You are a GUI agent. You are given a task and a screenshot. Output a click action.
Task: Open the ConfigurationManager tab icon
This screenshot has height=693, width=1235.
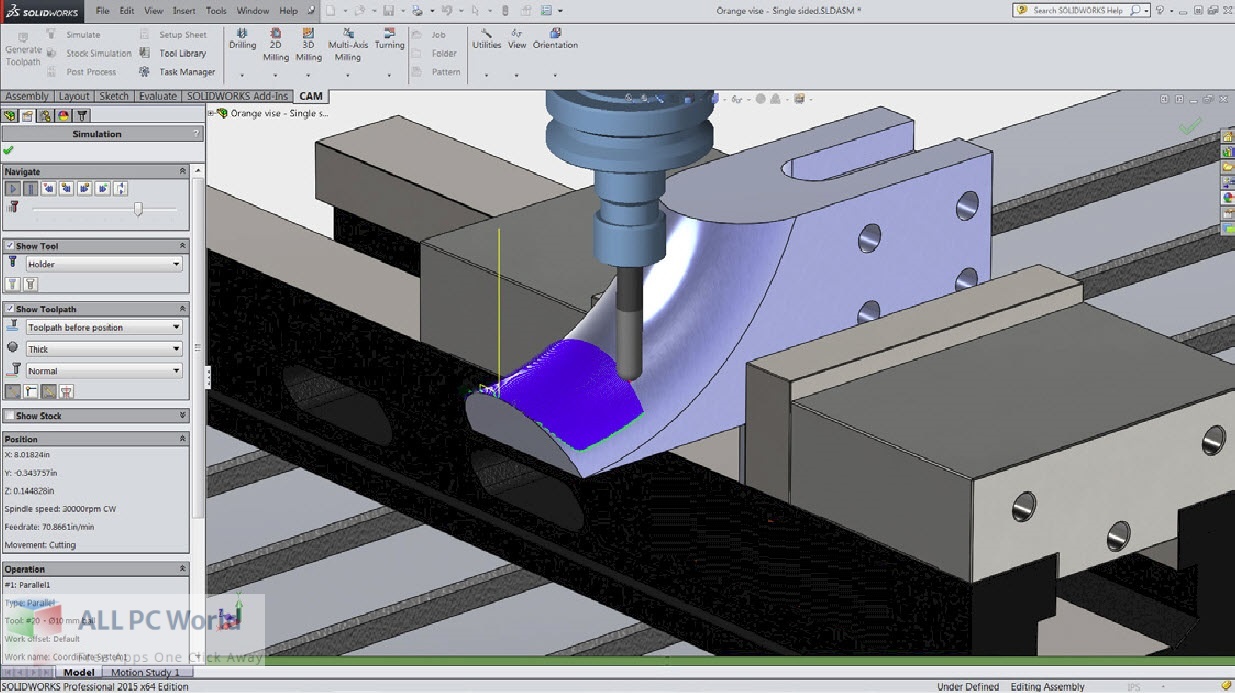tap(46, 116)
